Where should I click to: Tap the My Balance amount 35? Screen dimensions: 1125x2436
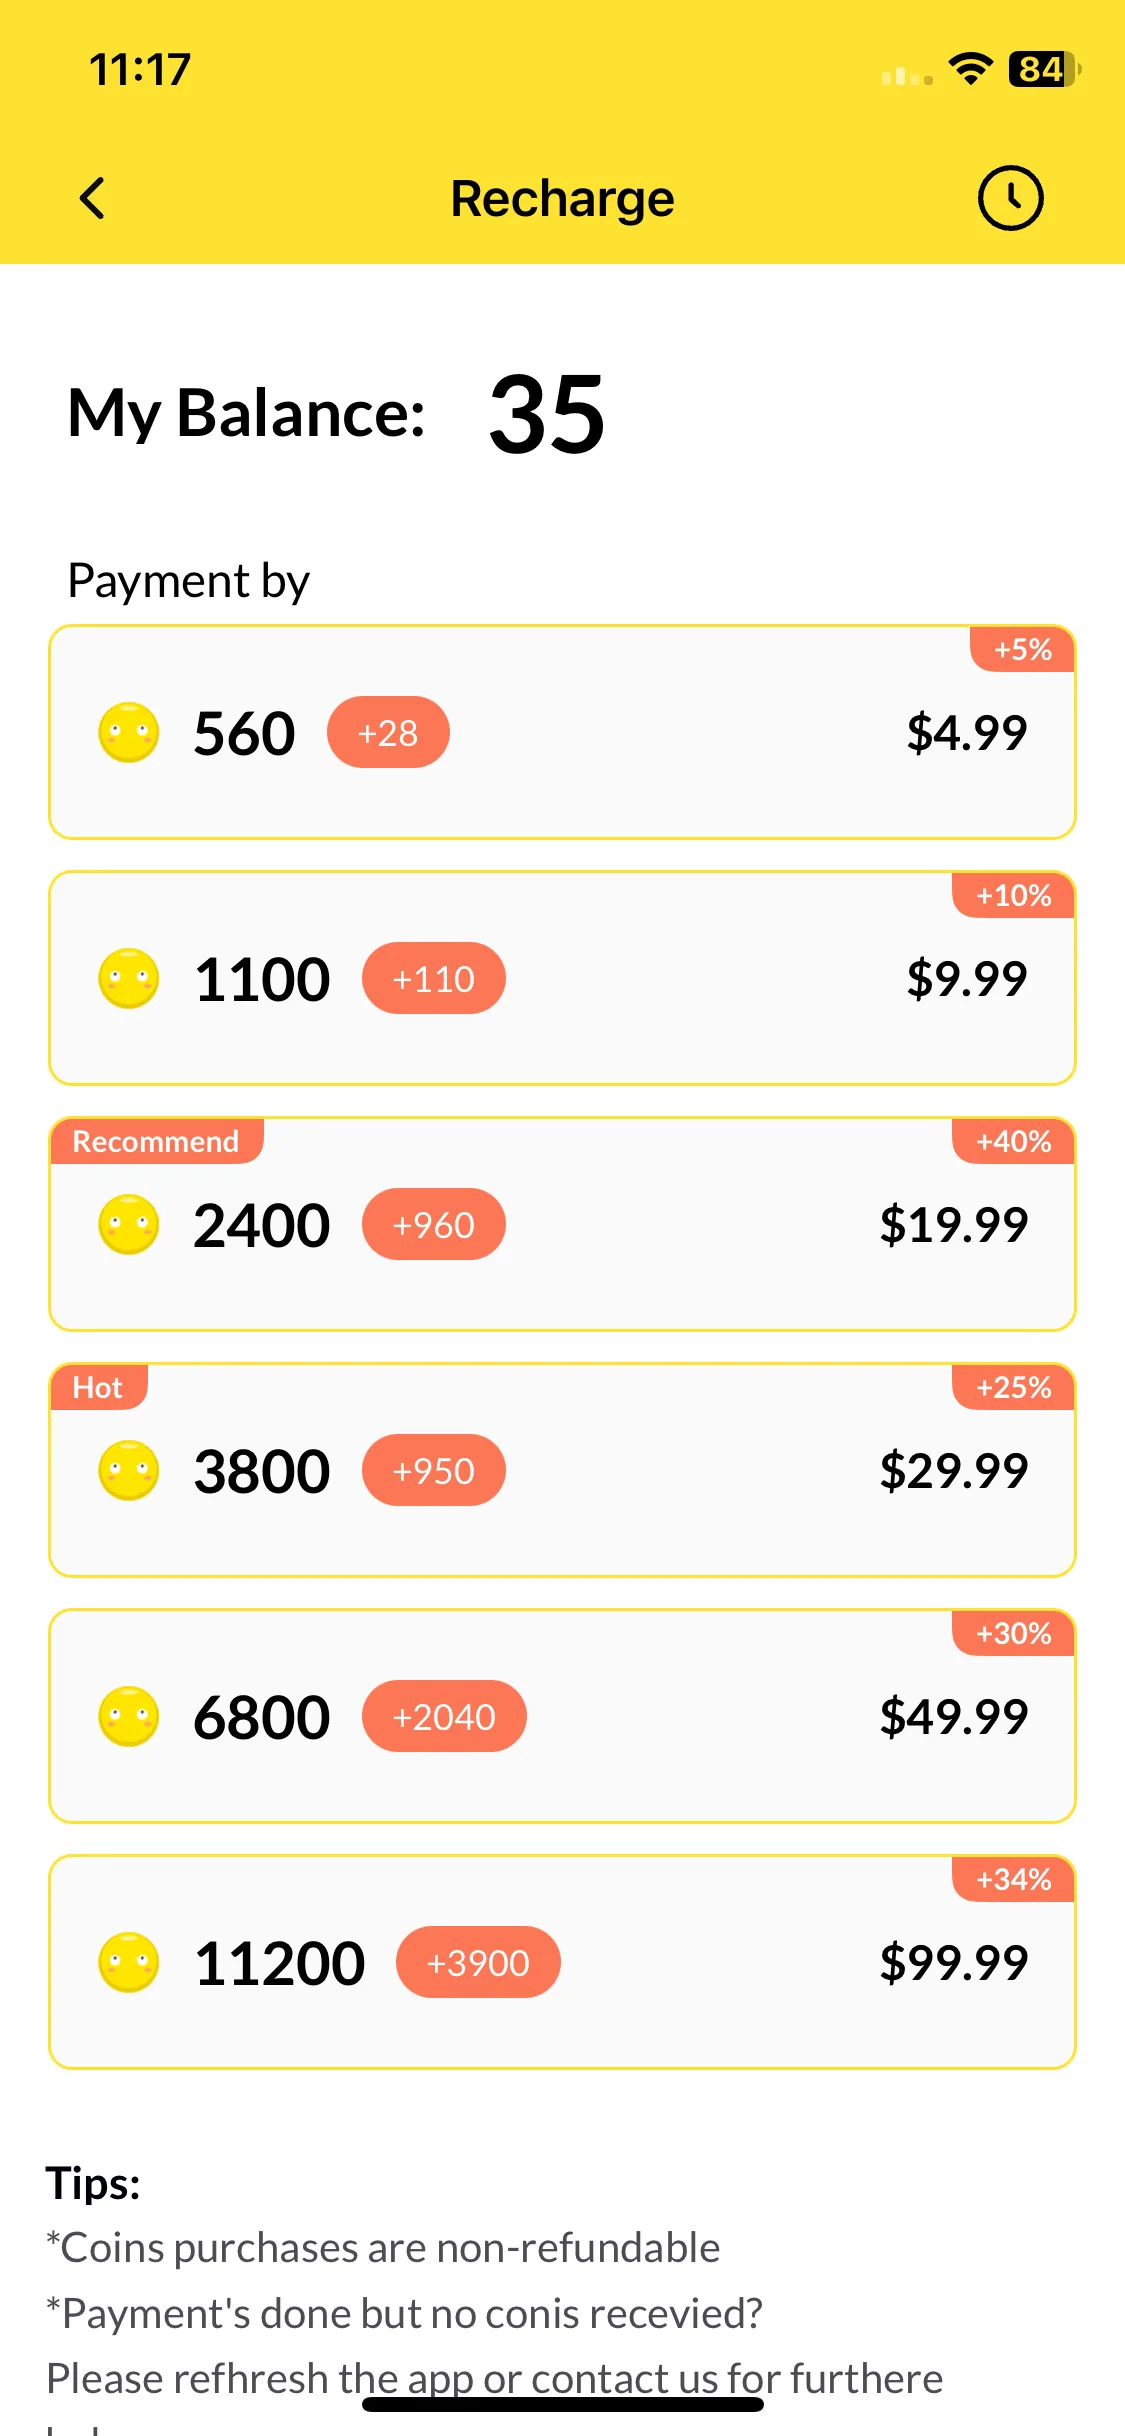pyautogui.click(x=547, y=413)
